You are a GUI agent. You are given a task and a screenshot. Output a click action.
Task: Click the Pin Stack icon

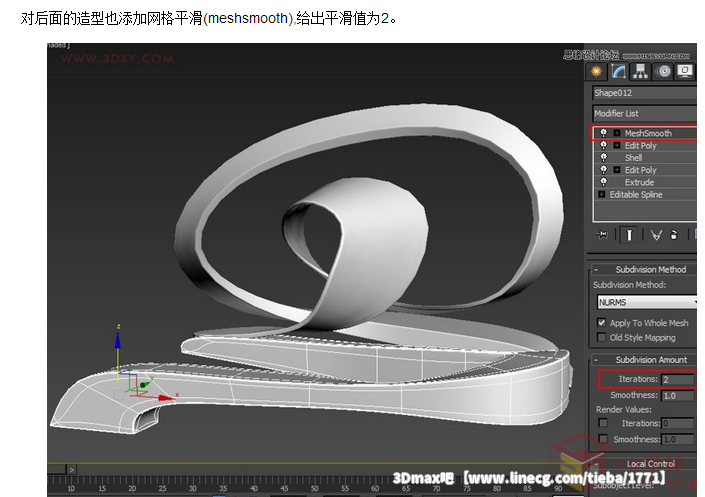tap(602, 234)
